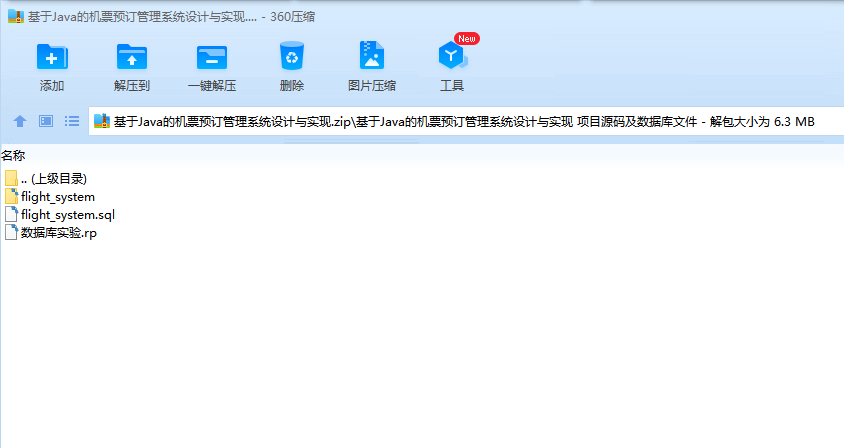844x448 pixels.
Task: Click the parent directory folder icon
Action: (11, 178)
